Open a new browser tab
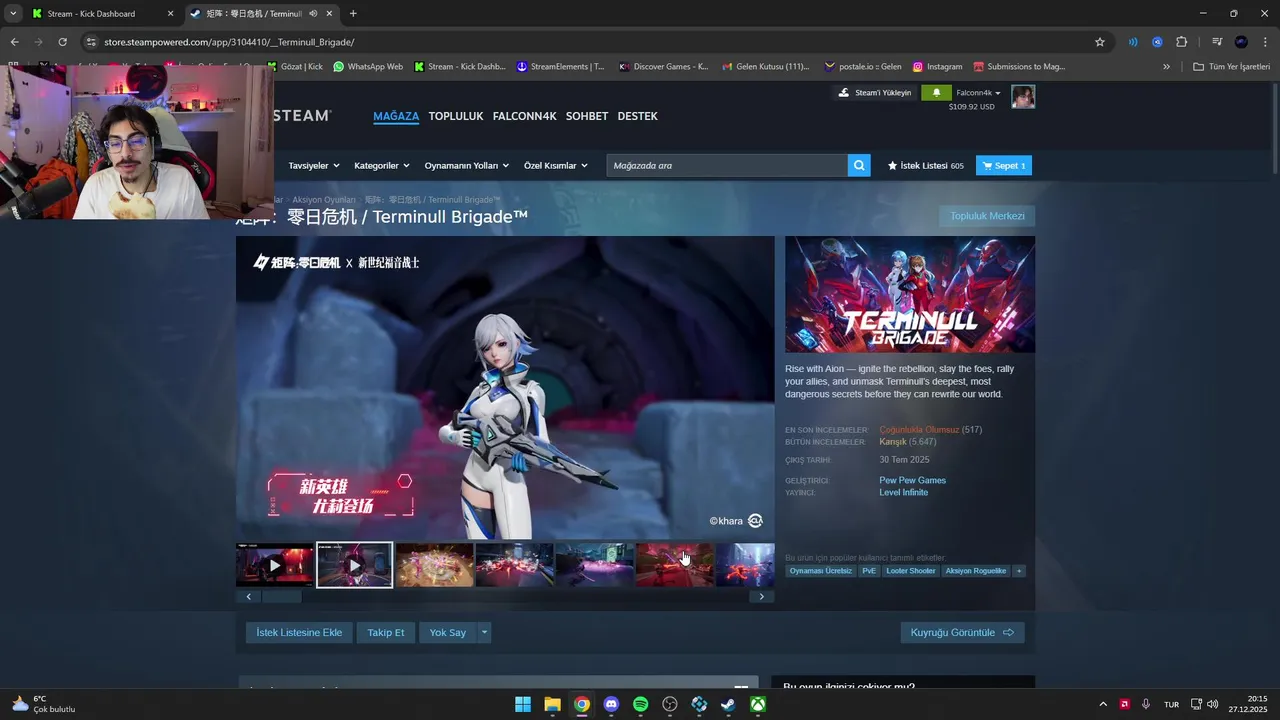 pyautogui.click(x=353, y=14)
